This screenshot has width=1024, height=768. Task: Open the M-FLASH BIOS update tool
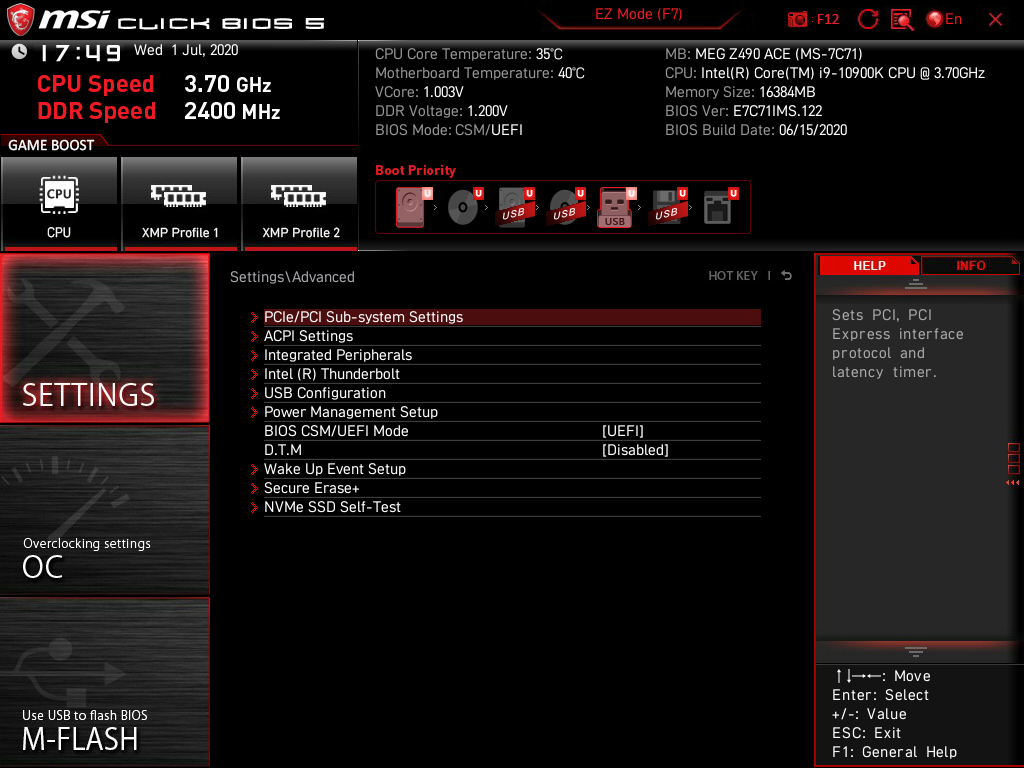[x=104, y=682]
